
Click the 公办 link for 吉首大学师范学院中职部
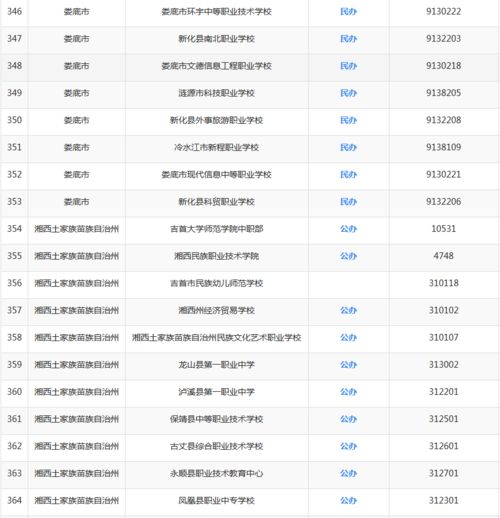pos(348,229)
